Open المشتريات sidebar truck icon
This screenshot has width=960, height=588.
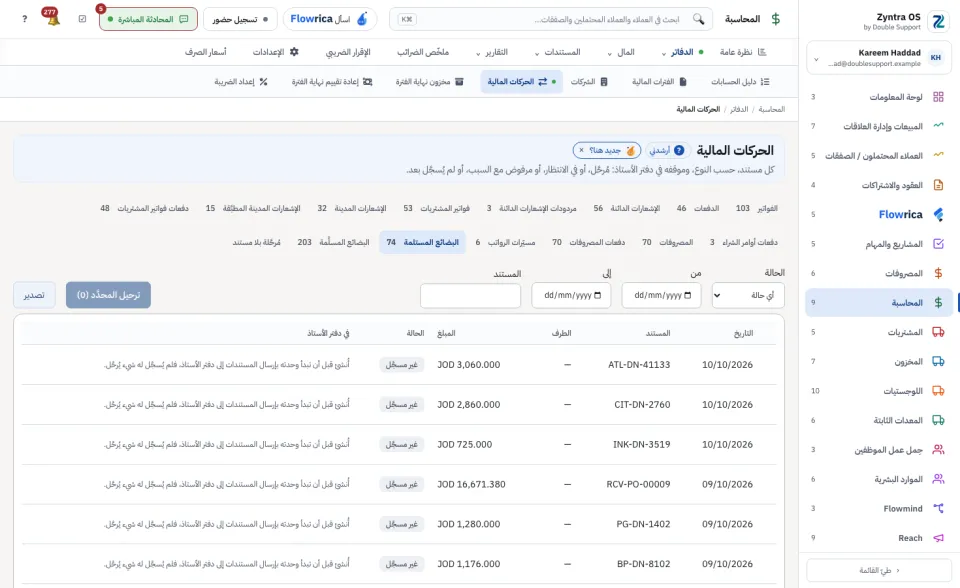coord(938,332)
